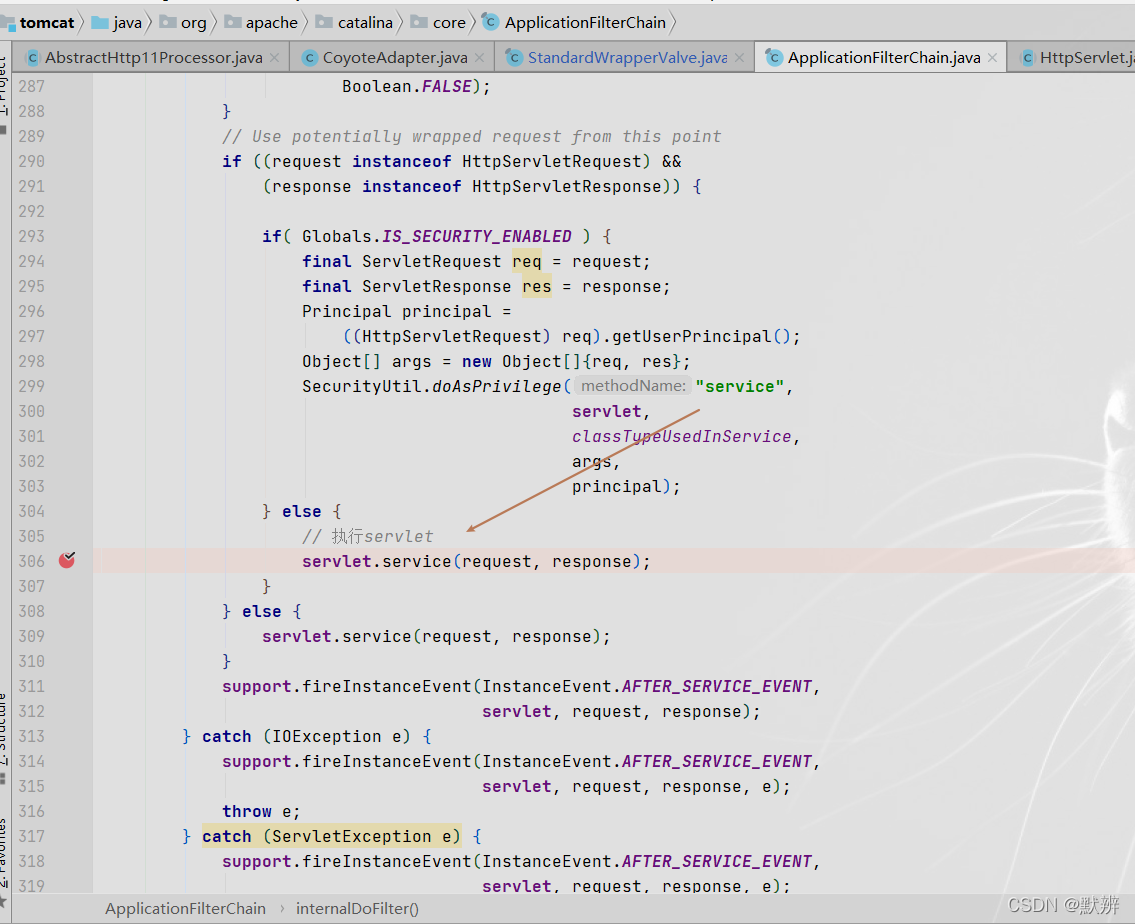
Task: Click class icon on ApplicationFilterChain.java tab
Action: coord(774,58)
